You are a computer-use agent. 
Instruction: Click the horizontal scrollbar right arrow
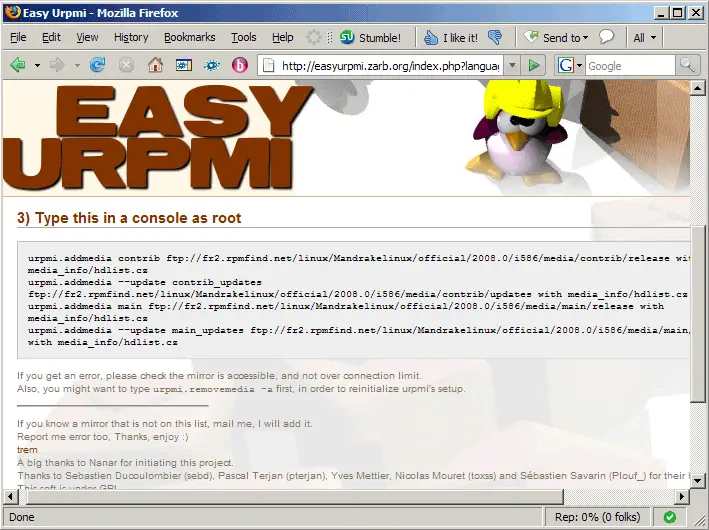(x=682, y=497)
